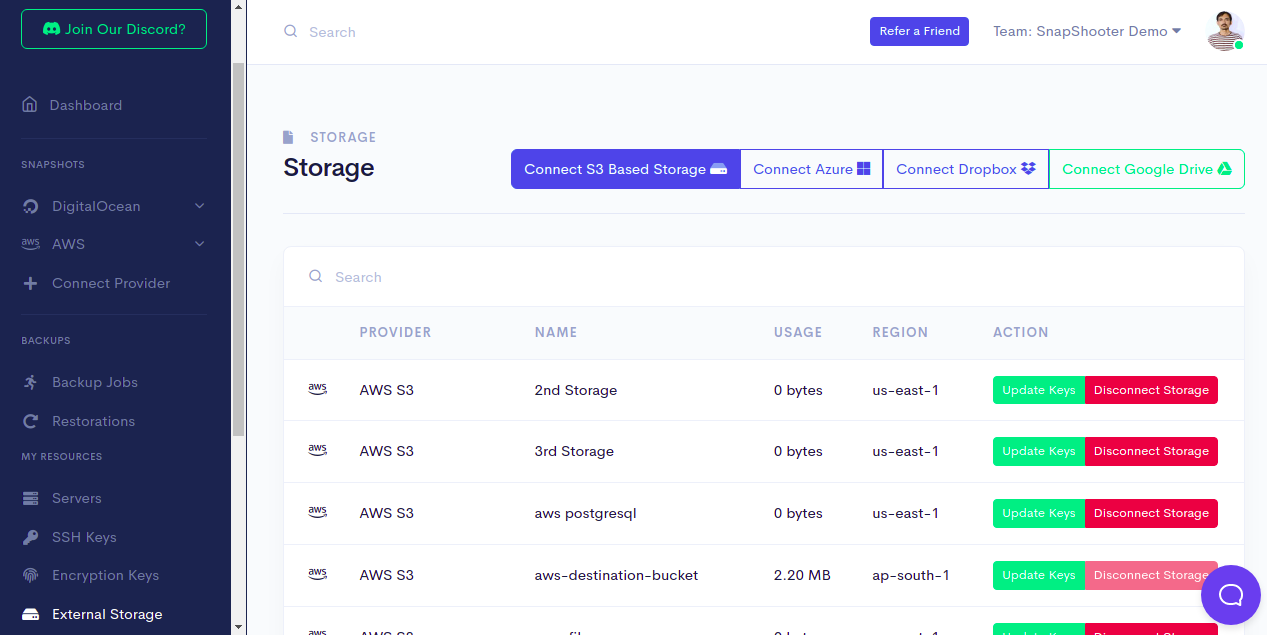Open the chat support bubble
This screenshot has width=1267, height=635.
click(x=1231, y=595)
